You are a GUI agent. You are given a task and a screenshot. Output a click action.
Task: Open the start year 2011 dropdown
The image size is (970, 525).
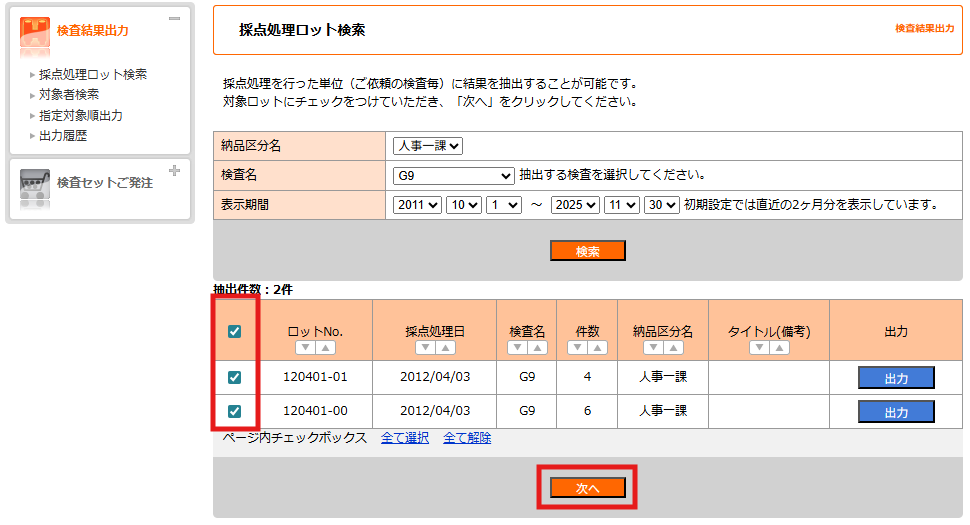417,204
